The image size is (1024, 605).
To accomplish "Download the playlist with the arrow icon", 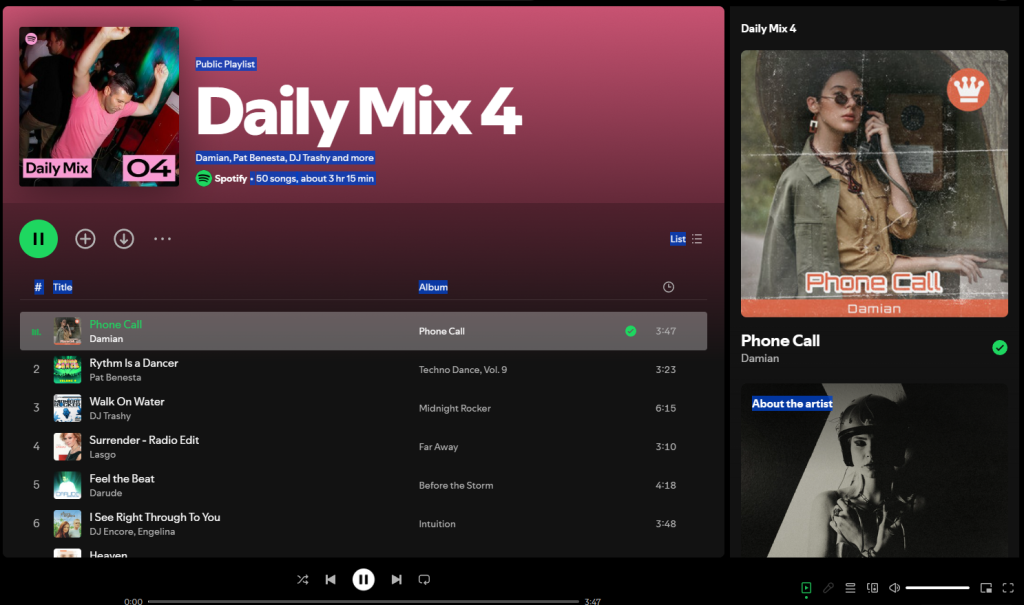I will tap(124, 239).
